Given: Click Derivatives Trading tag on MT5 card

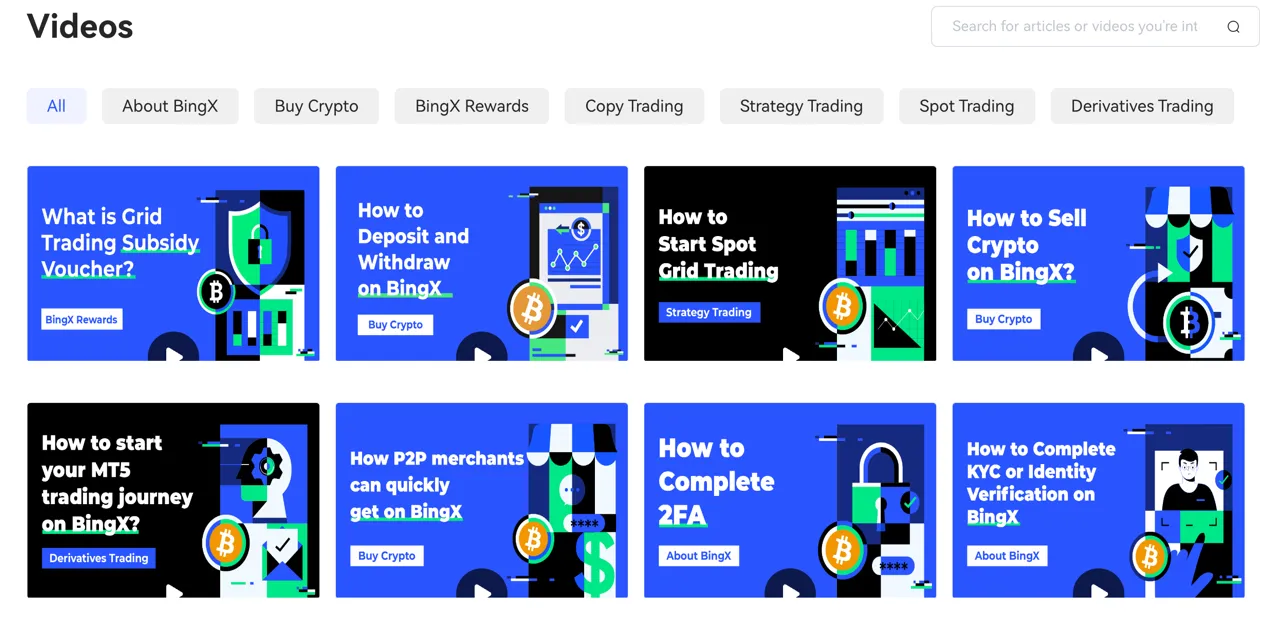Looking at the screenshot, I should point(99,558).
